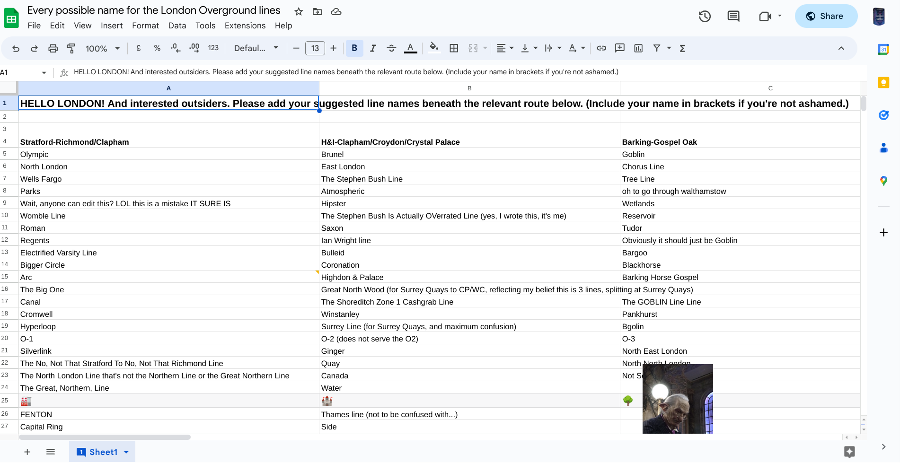900x463 pixels.
Task: Click the move to folder icon
Action: [x=317, y=11]
